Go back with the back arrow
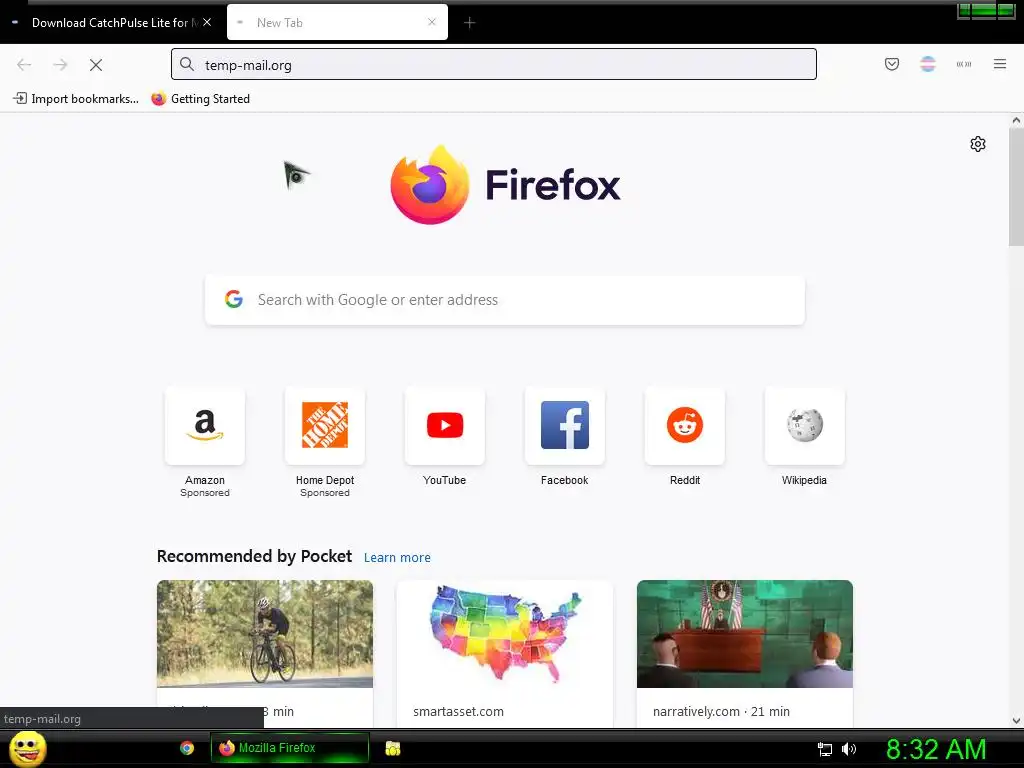 24,65
